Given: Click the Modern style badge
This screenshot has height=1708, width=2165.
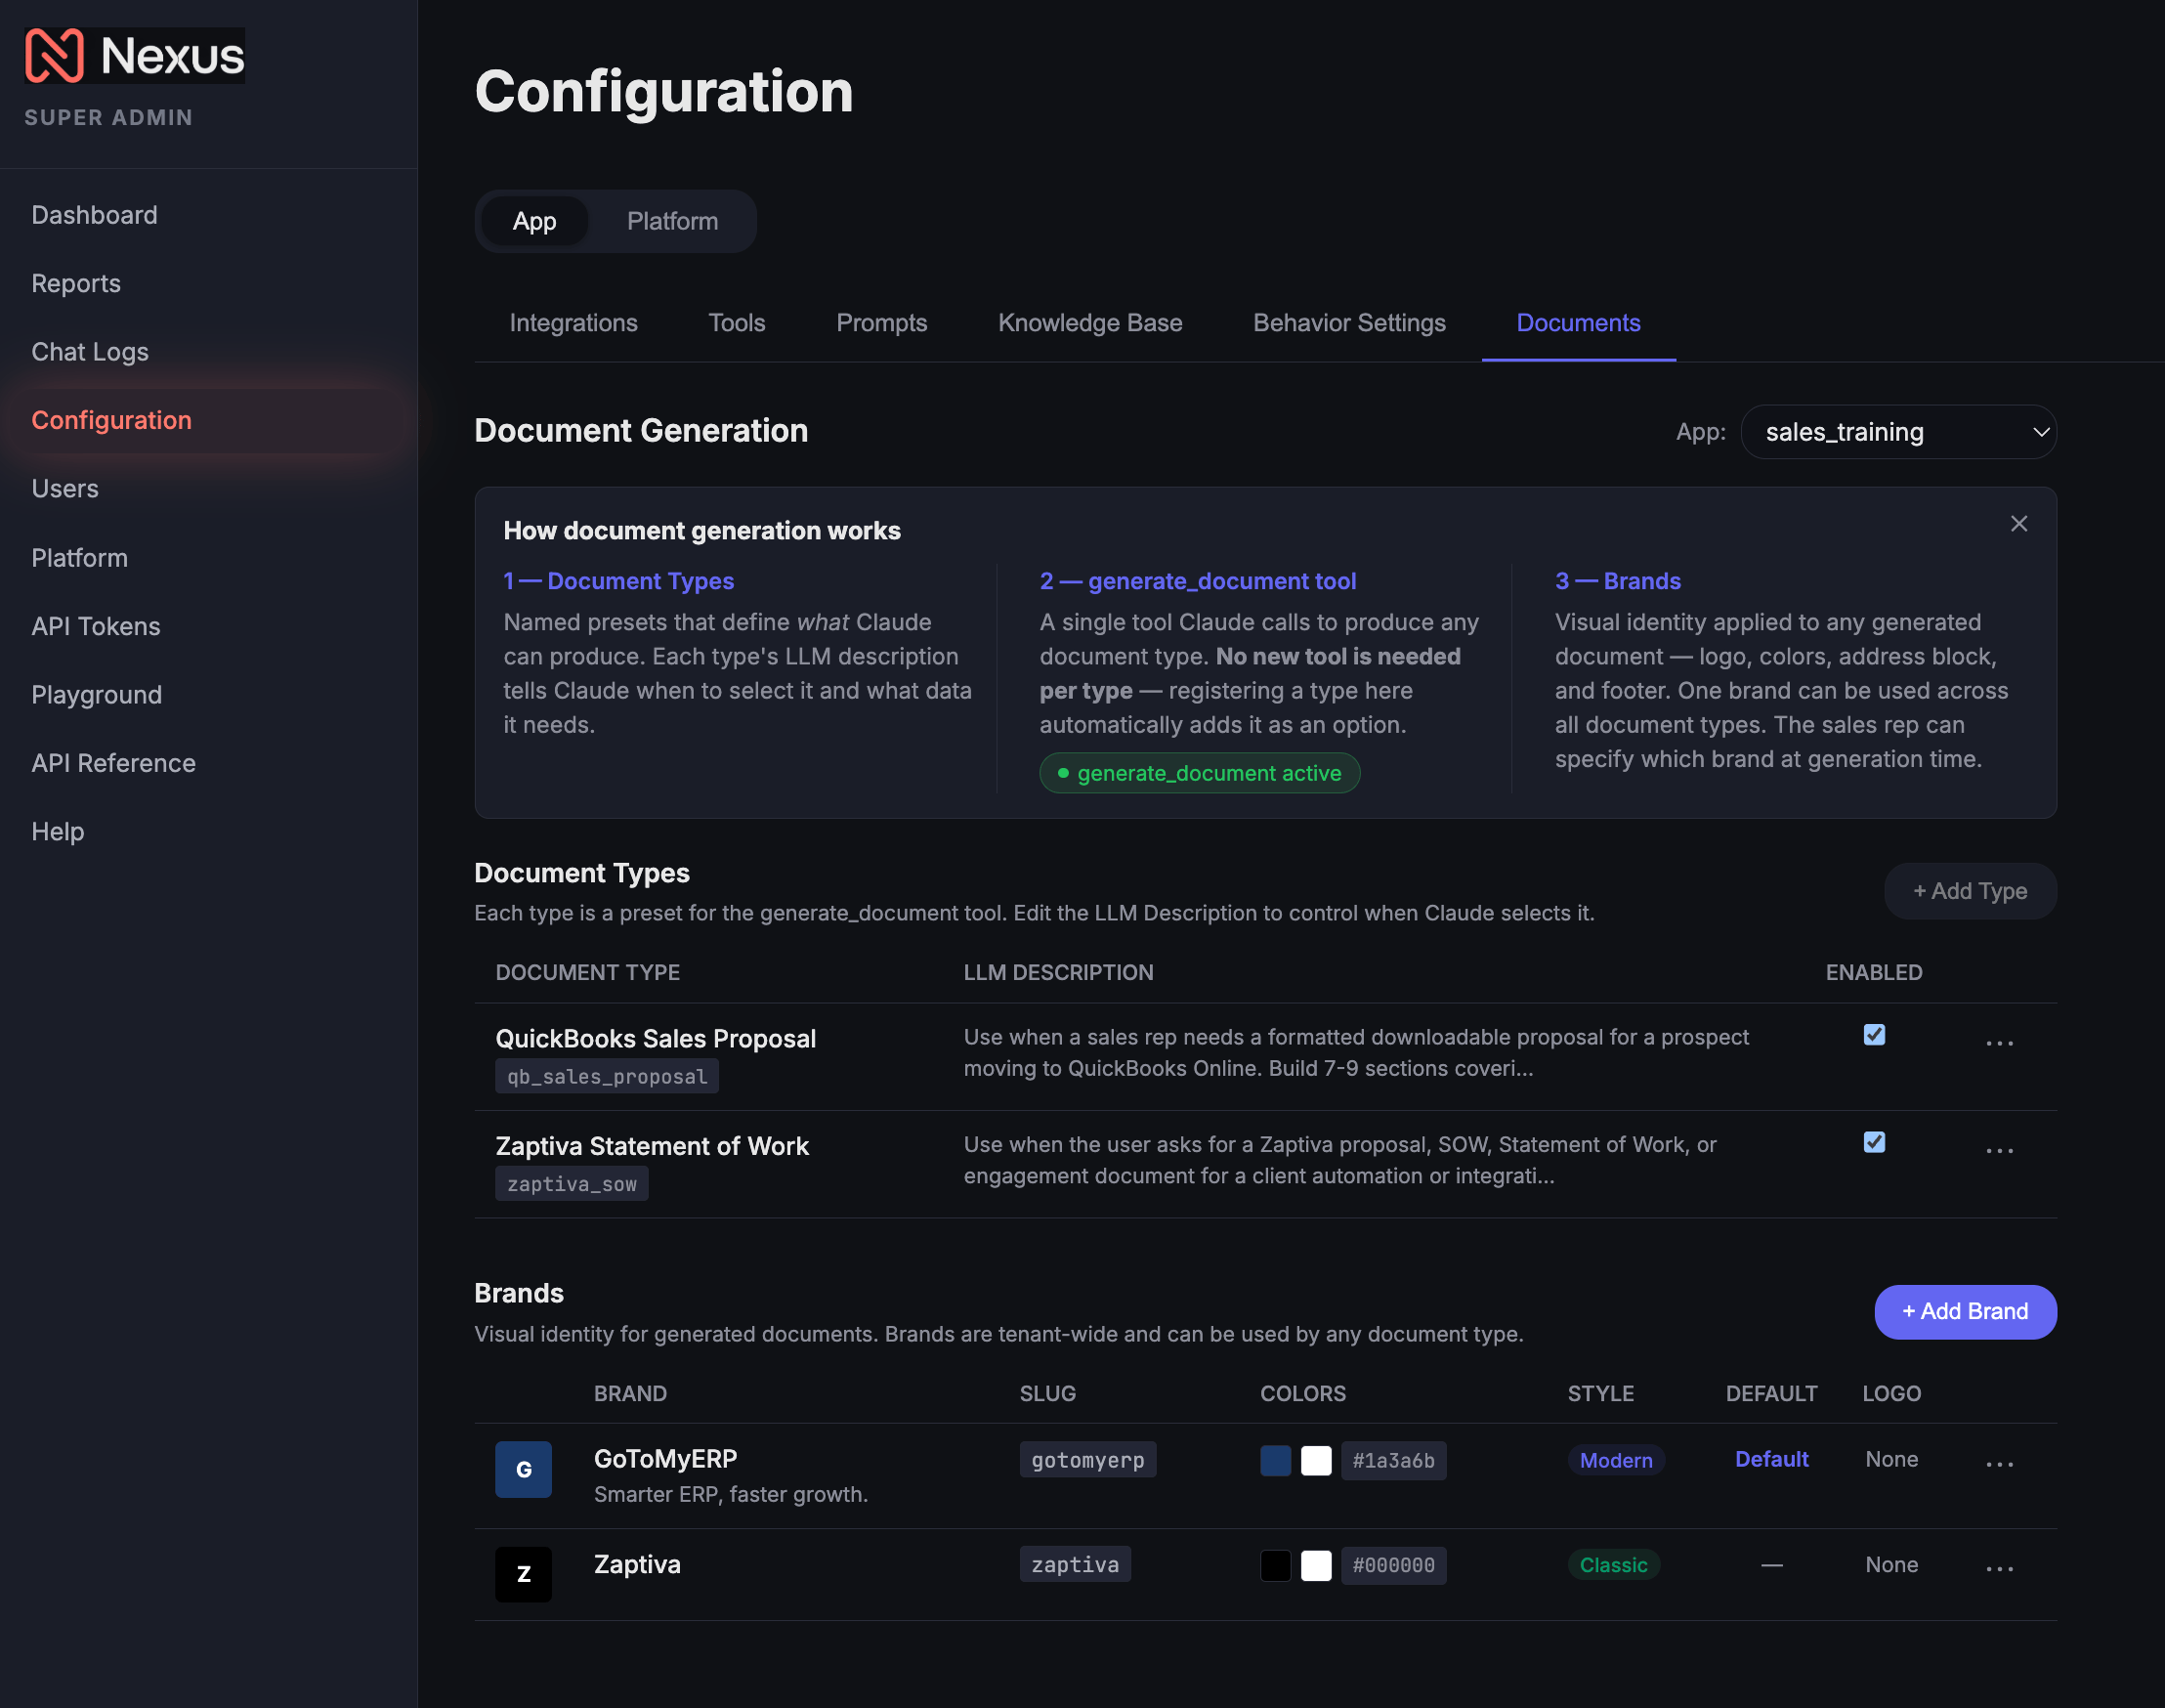Looking at the screenshot, I should point(1615,1460).
